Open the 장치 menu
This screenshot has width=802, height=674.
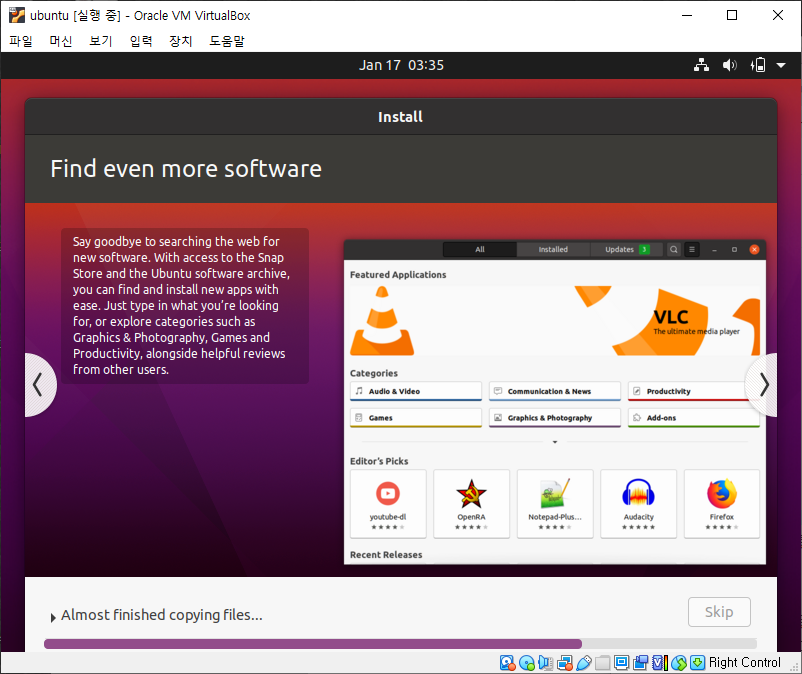coord(181,40)
